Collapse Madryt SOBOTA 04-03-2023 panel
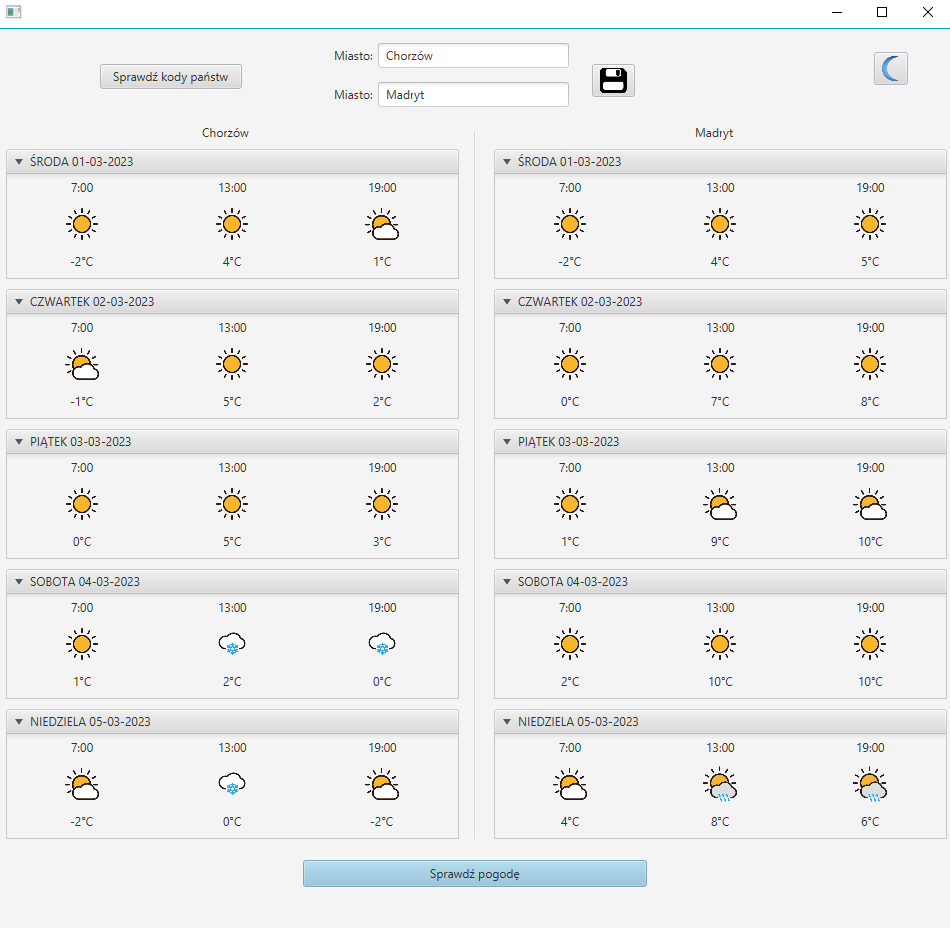The image size is (950, 928). 507,582
